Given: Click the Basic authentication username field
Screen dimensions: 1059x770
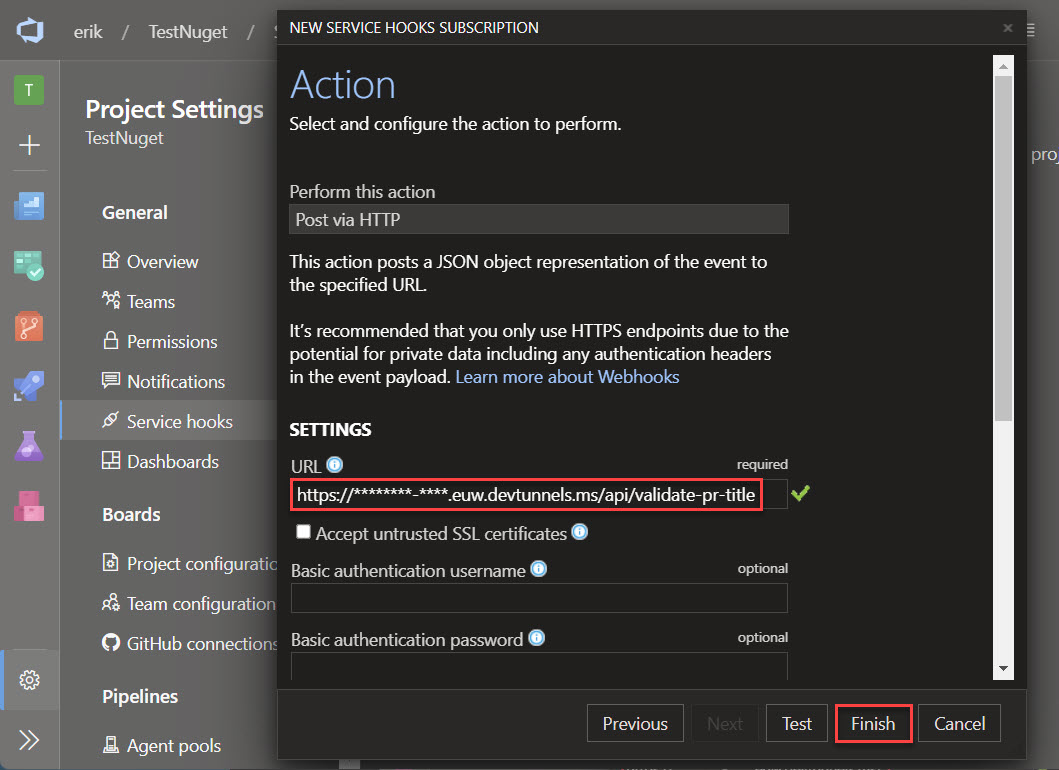Looking at the screenshot, I should click(x=539, y=598).
